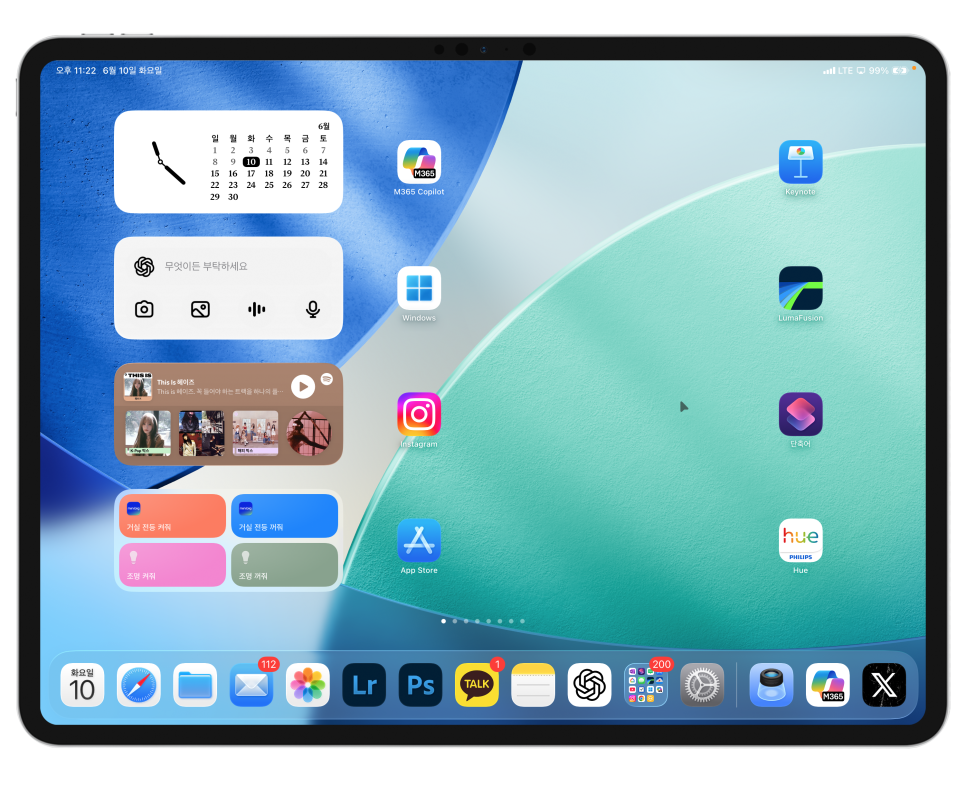Screen dimensions: 966x785
Task: Launch Keynote
Action: [x=800, y=162]
